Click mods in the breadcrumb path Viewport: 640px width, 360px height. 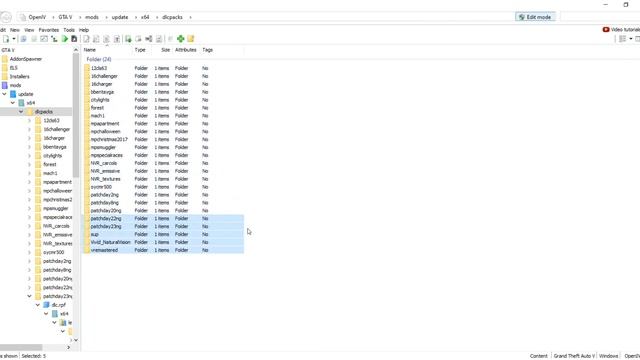[x=92, y=17]
